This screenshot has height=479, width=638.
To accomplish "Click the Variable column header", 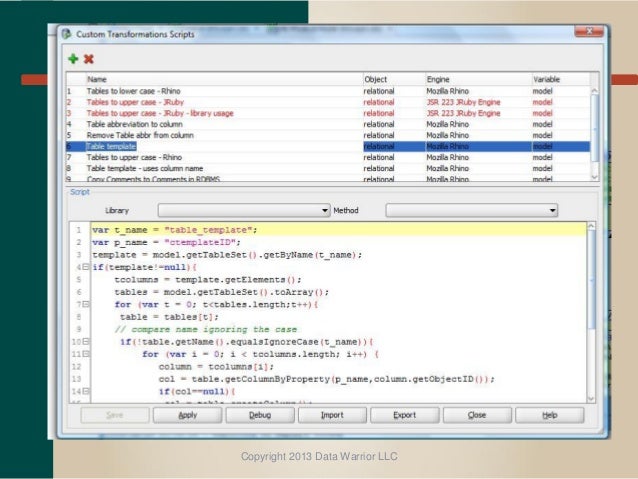I will pyautogui.click(x=561, y=79).
